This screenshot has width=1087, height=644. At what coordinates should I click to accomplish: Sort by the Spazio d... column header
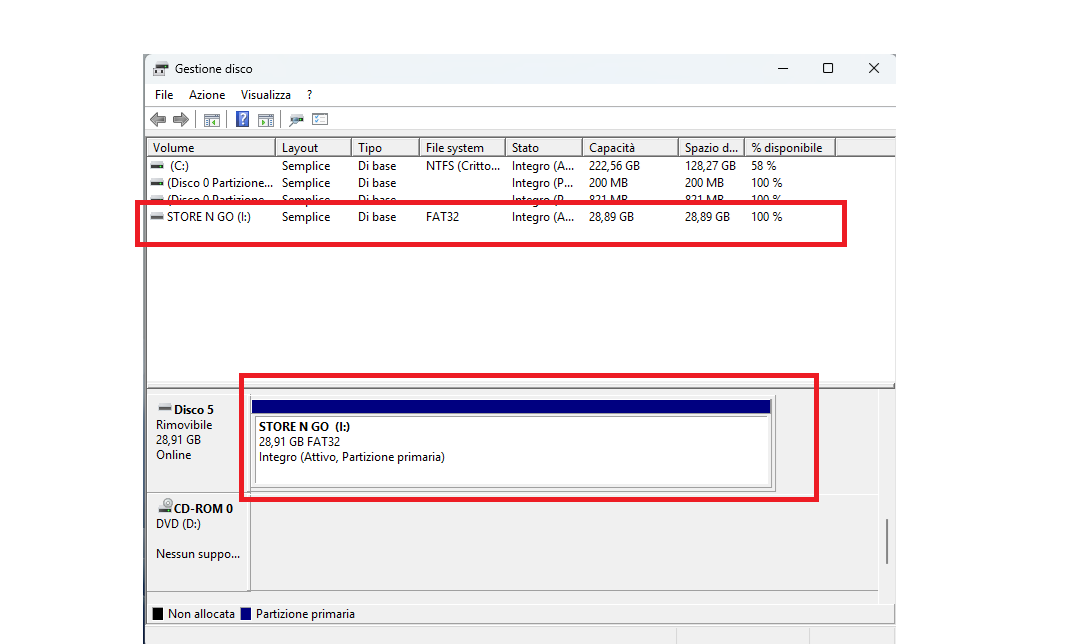point(711,148)
